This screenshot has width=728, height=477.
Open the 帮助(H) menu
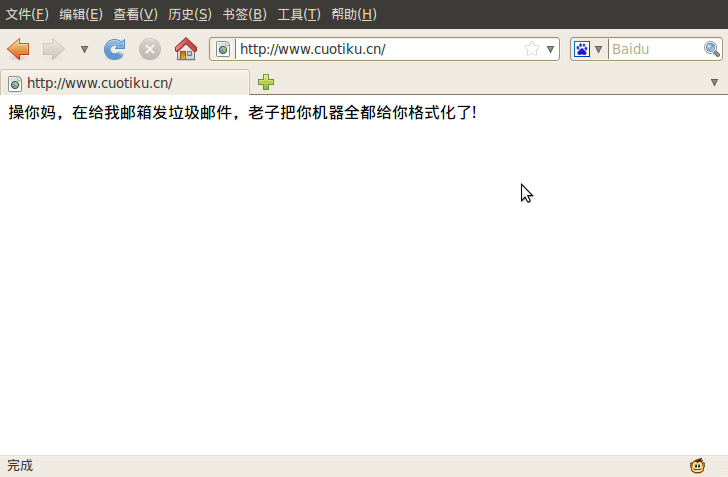coord(354,14)
